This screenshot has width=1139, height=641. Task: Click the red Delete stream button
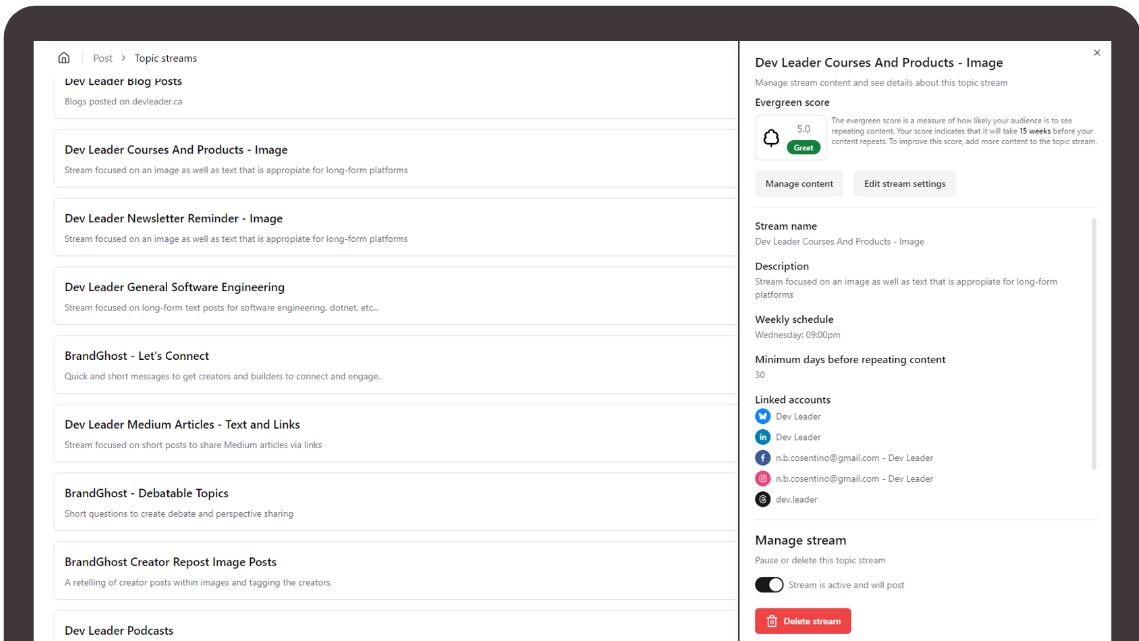803,621
